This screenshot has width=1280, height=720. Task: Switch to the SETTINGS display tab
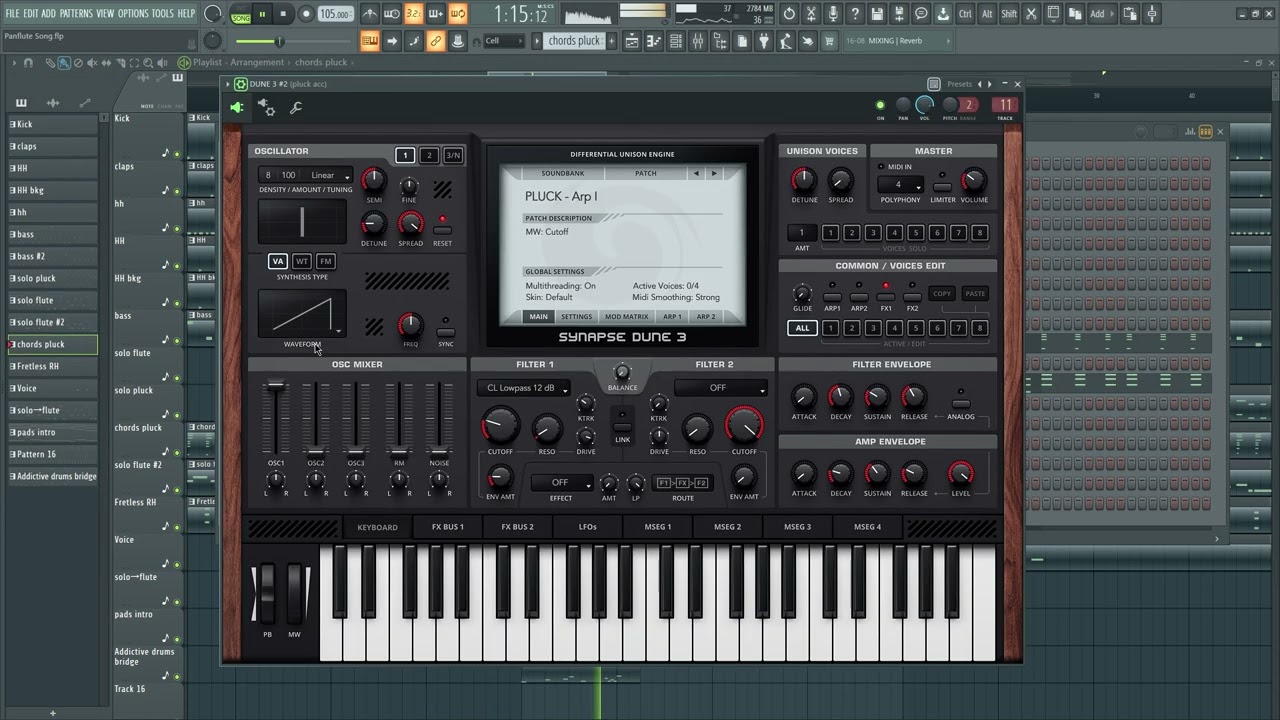[577, 316]
